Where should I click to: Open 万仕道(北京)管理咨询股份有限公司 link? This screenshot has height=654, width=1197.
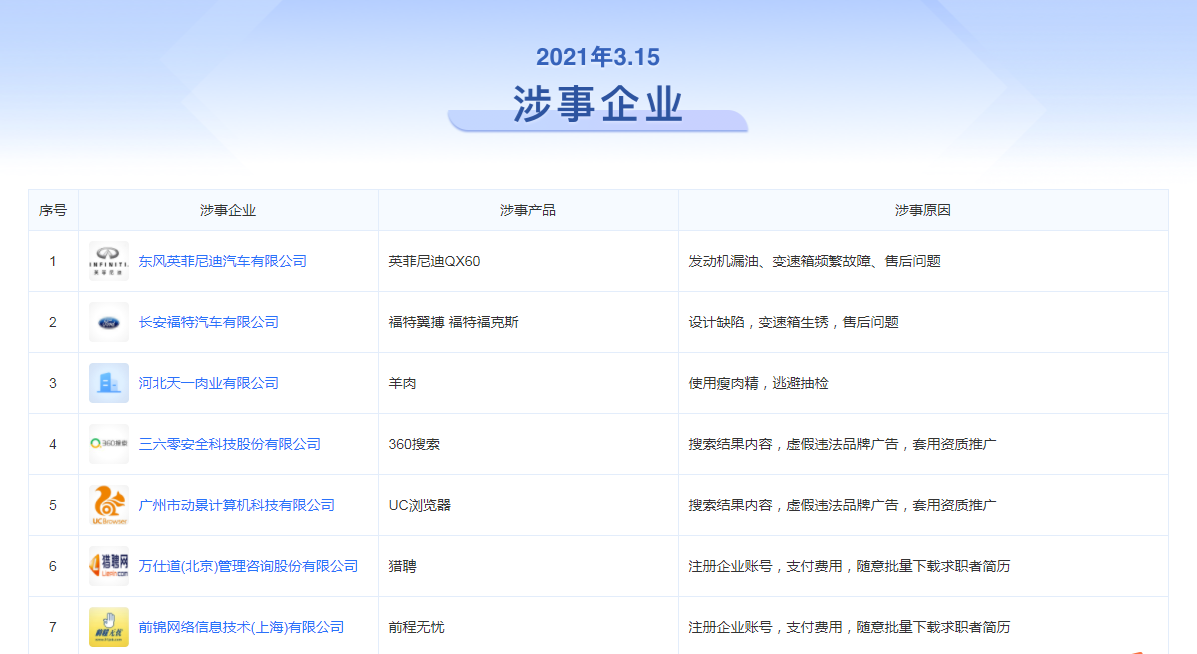pyautogui.click(x=248, y=566)
